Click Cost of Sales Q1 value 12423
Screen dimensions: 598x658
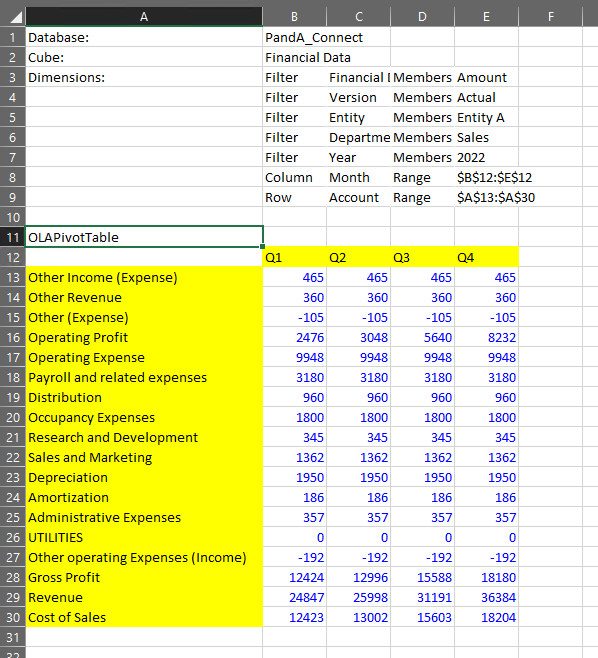click(295, 617)
